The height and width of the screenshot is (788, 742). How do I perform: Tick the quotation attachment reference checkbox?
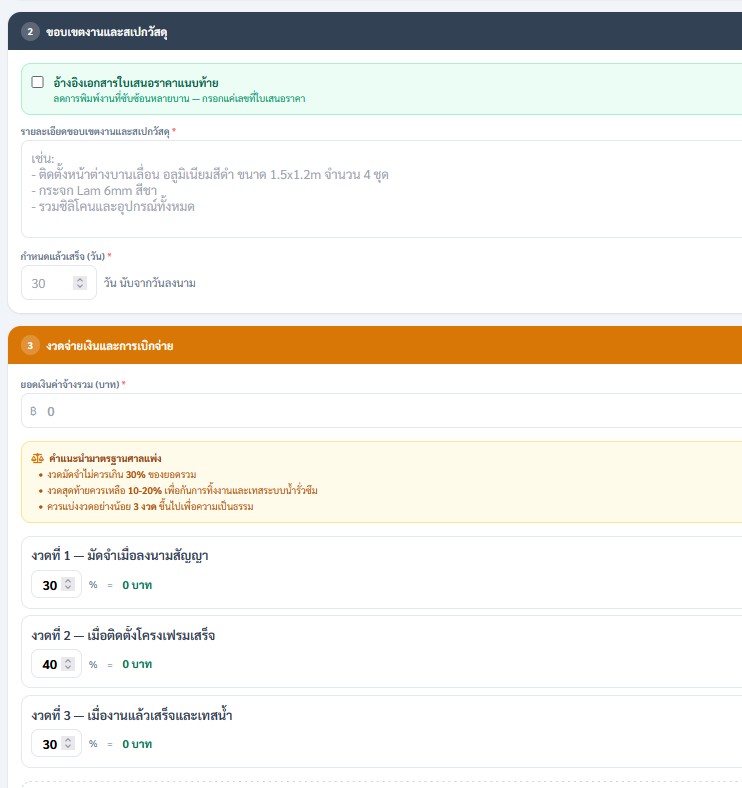tap(38, 82)
